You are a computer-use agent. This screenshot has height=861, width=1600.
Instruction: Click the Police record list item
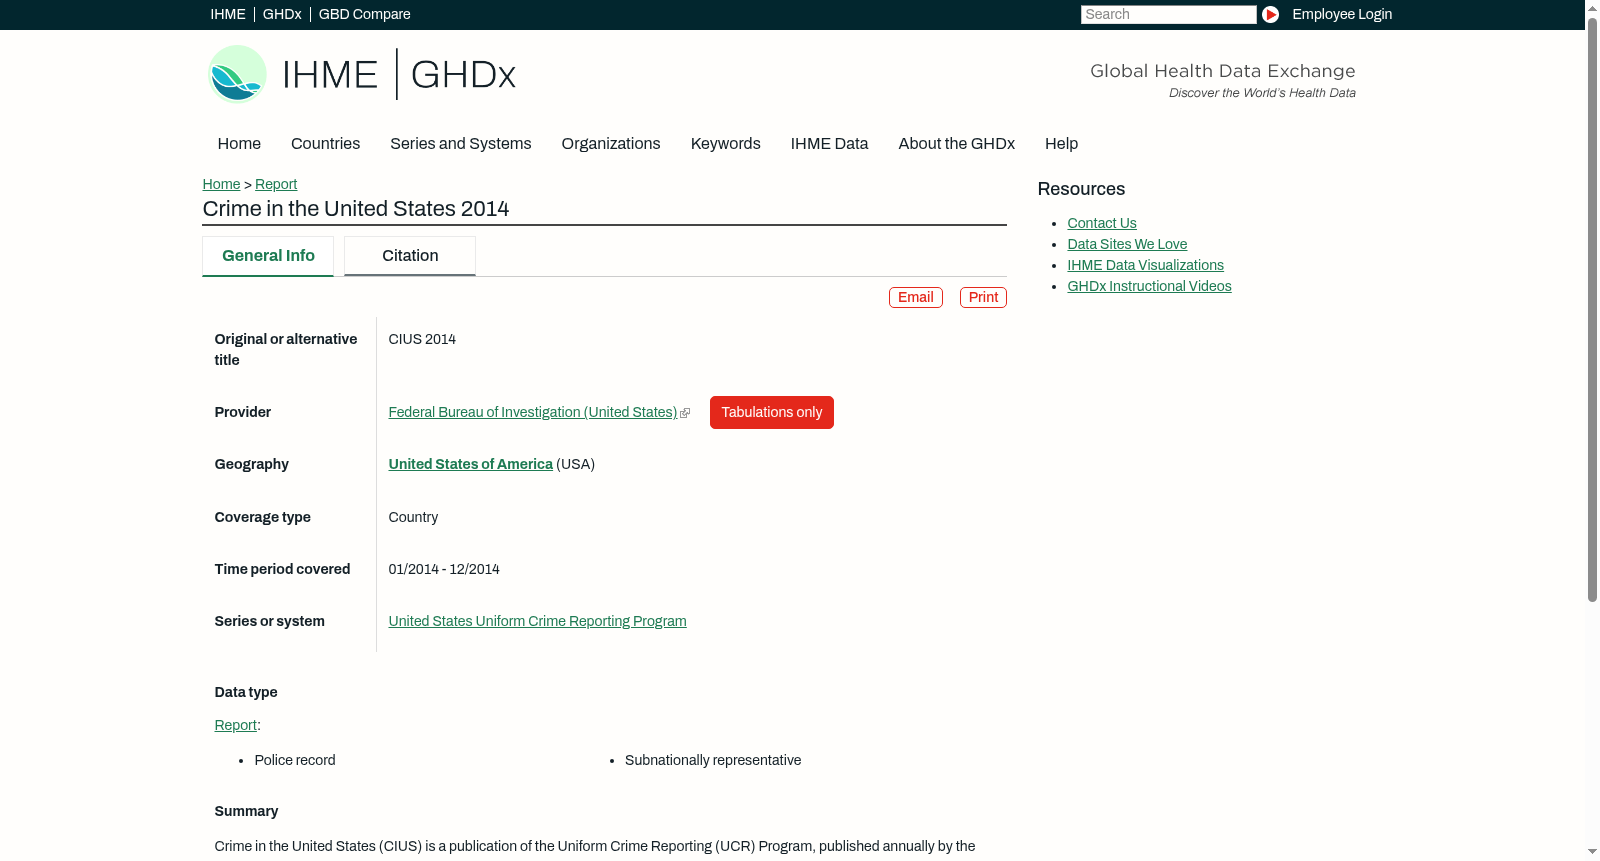tap(295, 760)
